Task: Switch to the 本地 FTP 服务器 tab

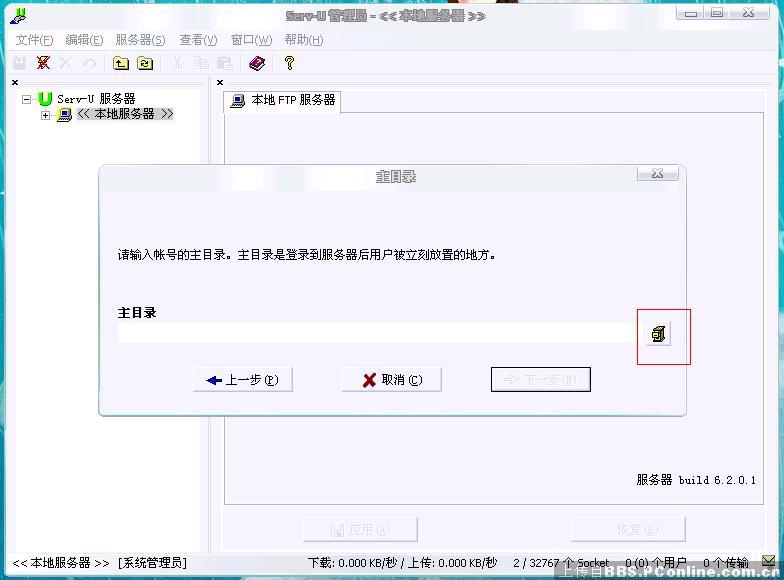Action: (283, 101)
